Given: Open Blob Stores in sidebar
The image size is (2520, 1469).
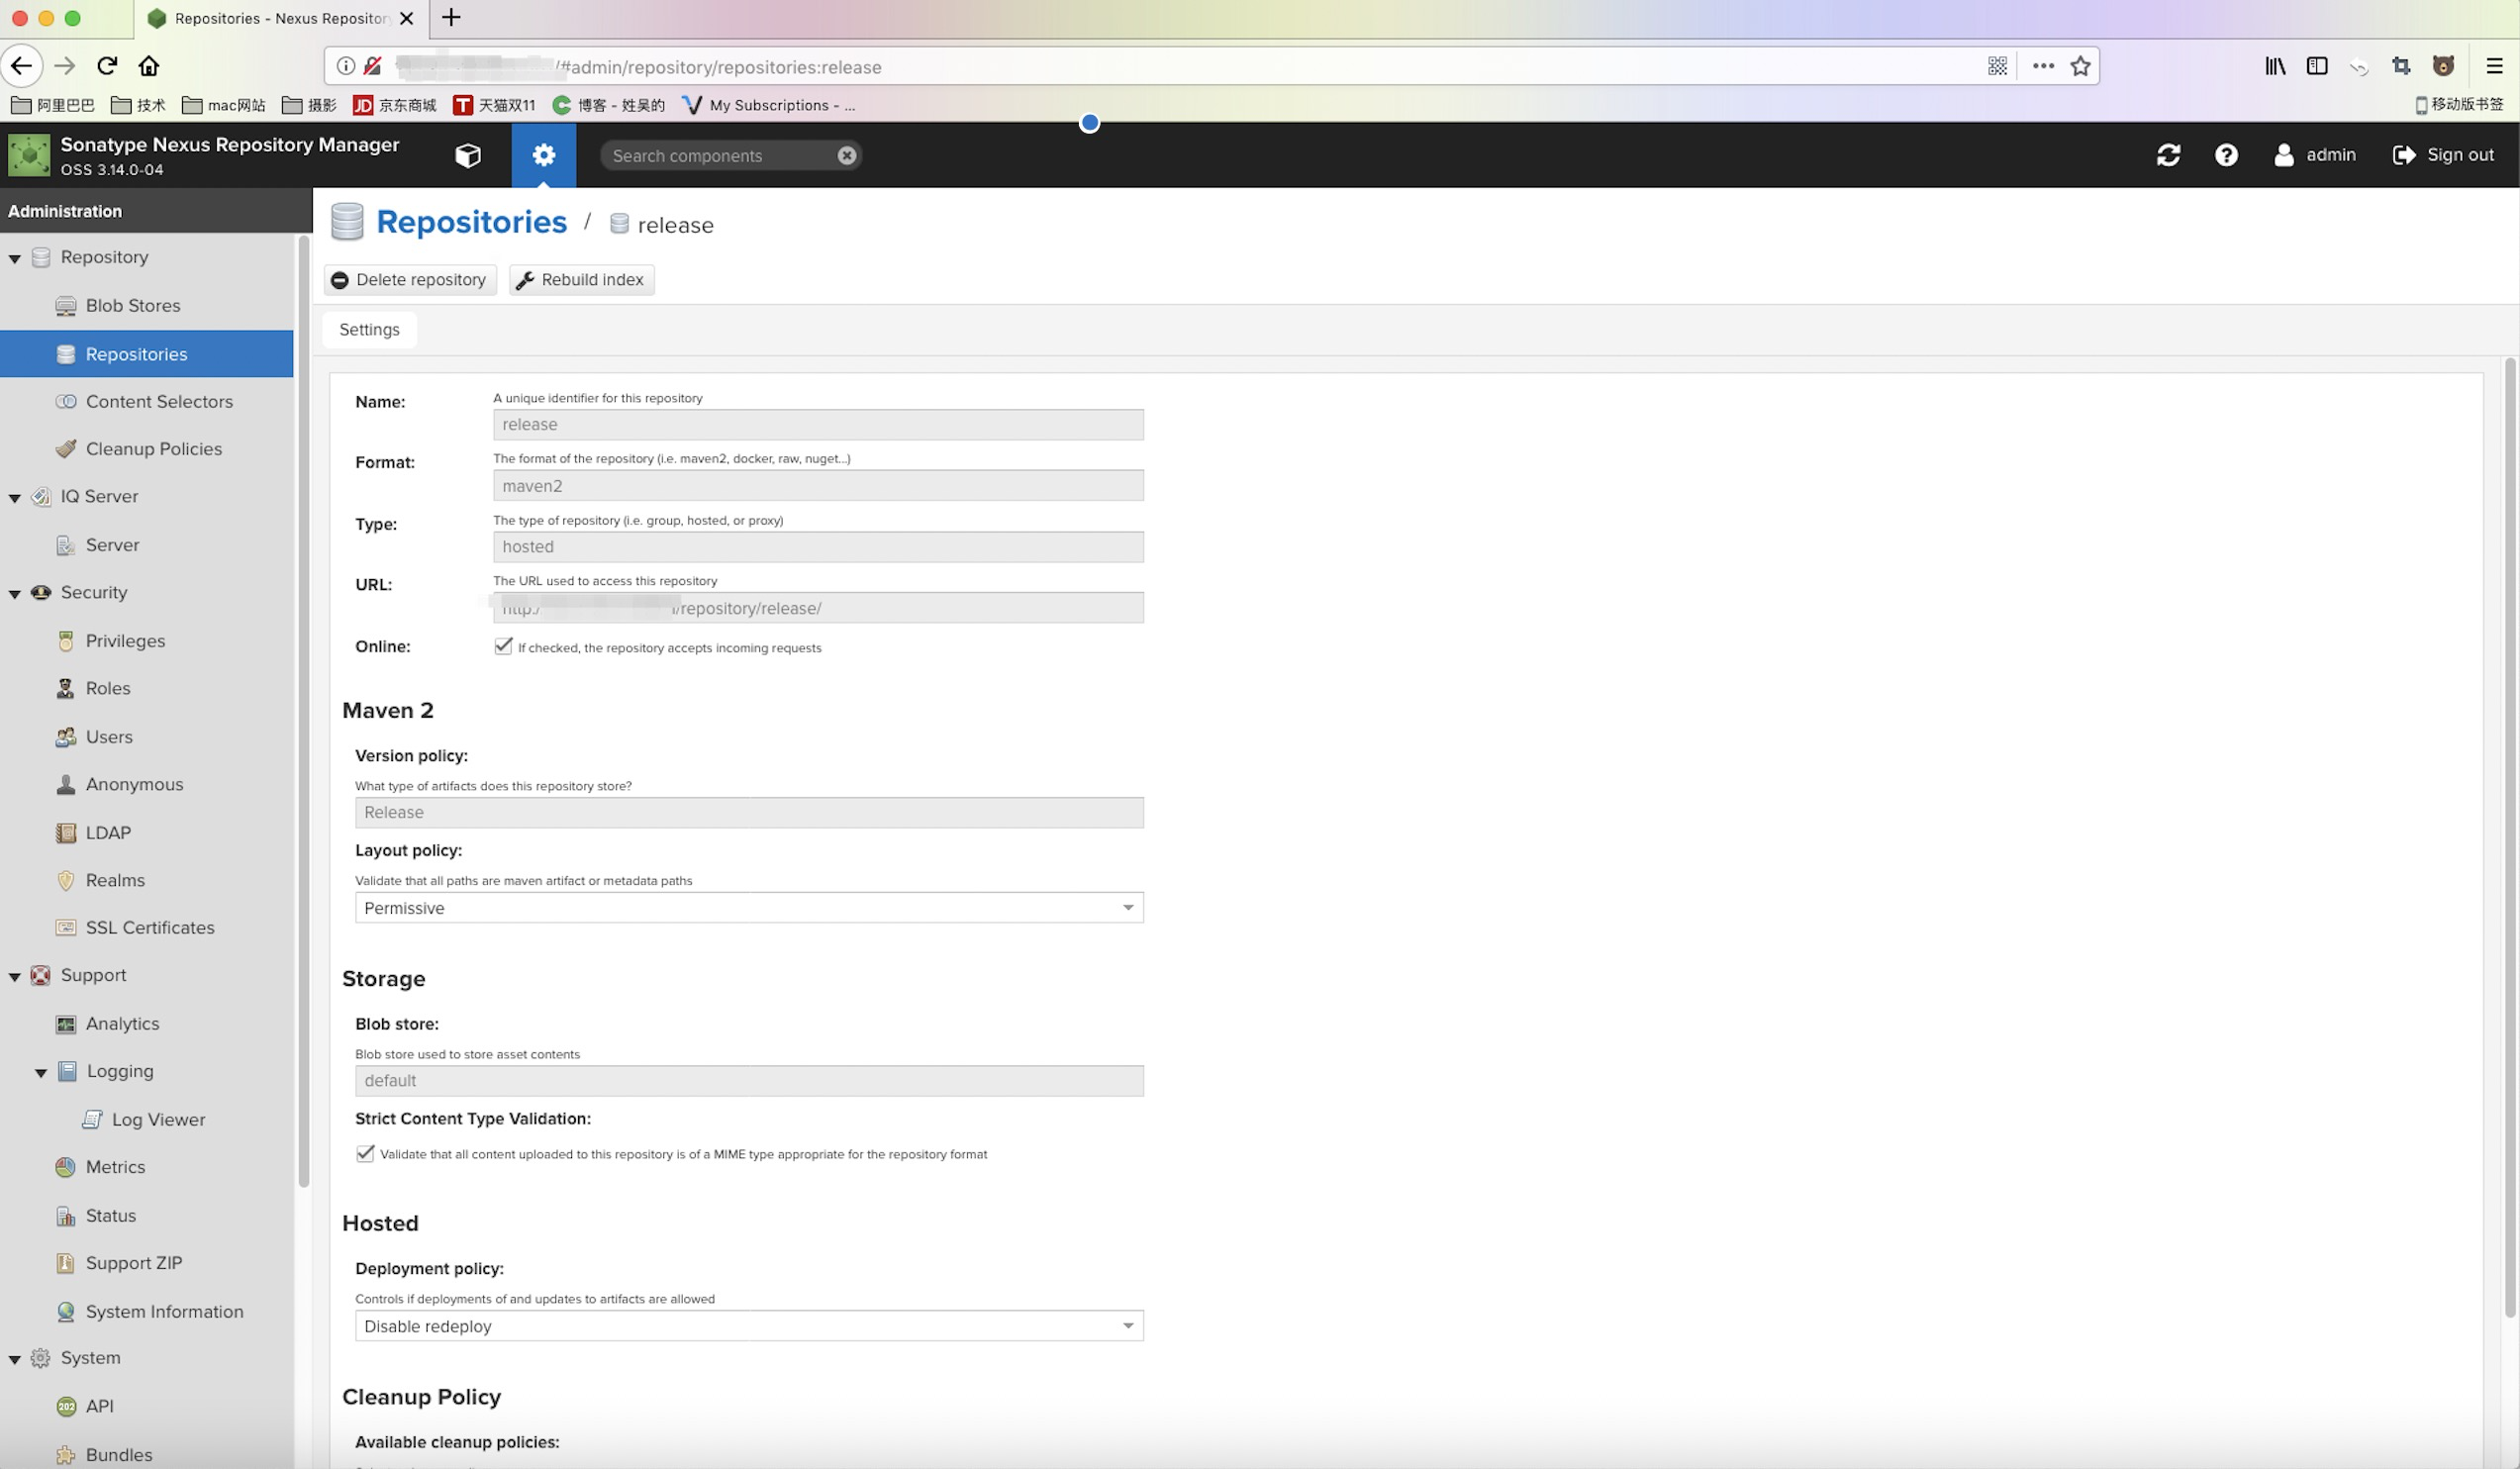Looking at the screenshot, I should (x=133, y=306).
